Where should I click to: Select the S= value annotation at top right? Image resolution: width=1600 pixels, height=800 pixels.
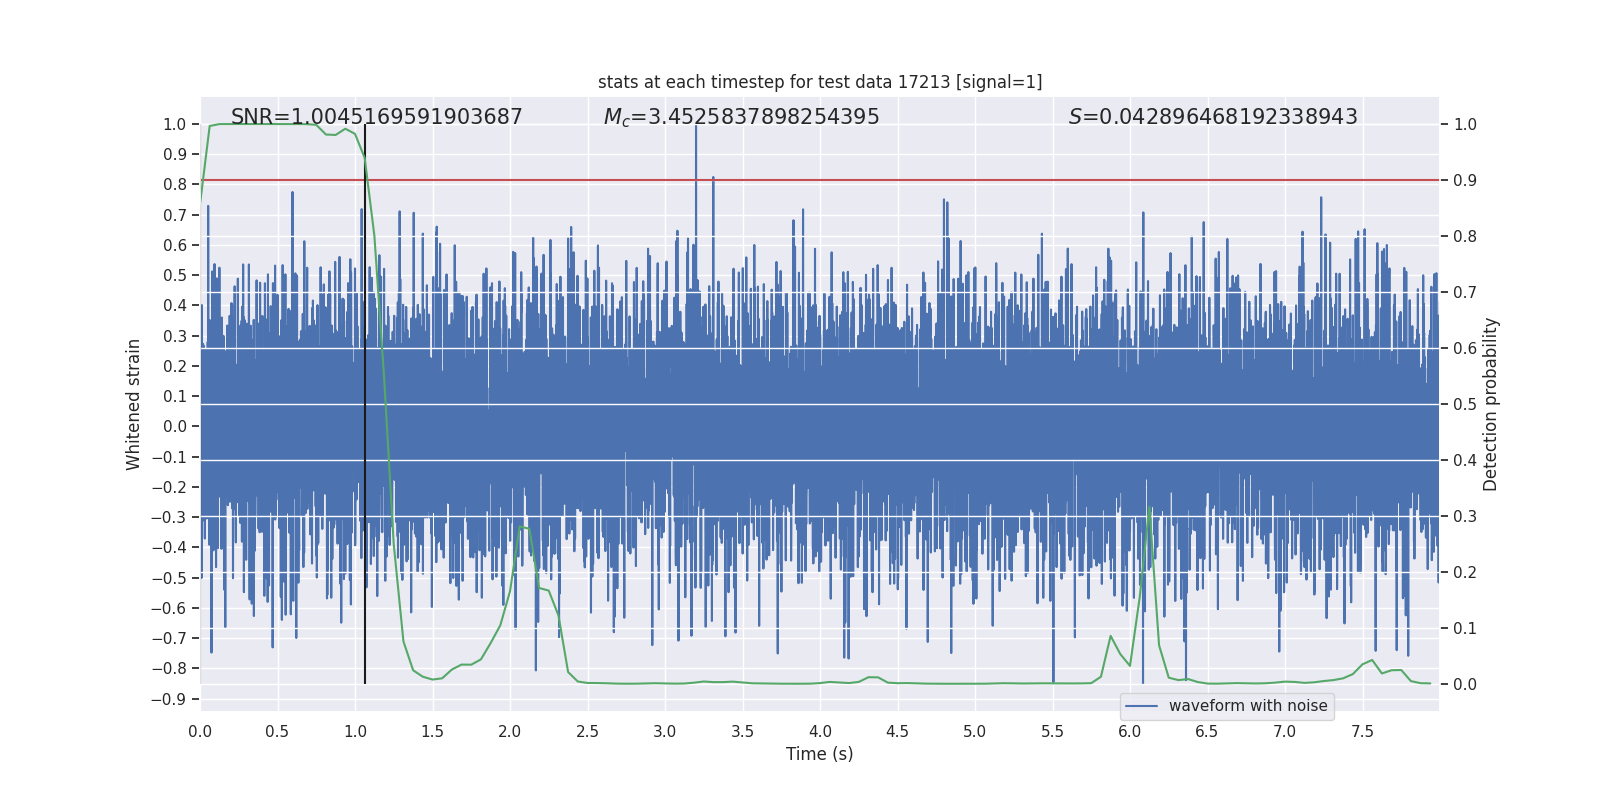tap(1212, 117)
